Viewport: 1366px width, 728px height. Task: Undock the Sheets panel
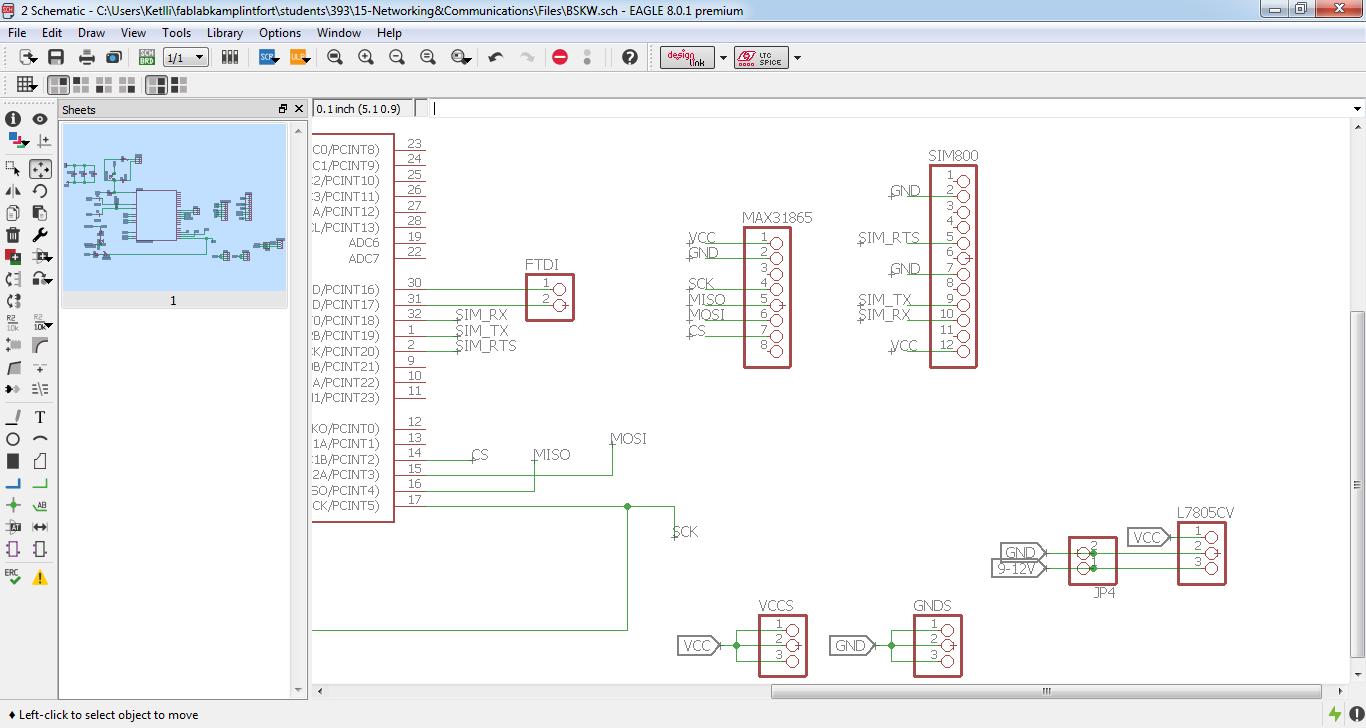point(283,109)
